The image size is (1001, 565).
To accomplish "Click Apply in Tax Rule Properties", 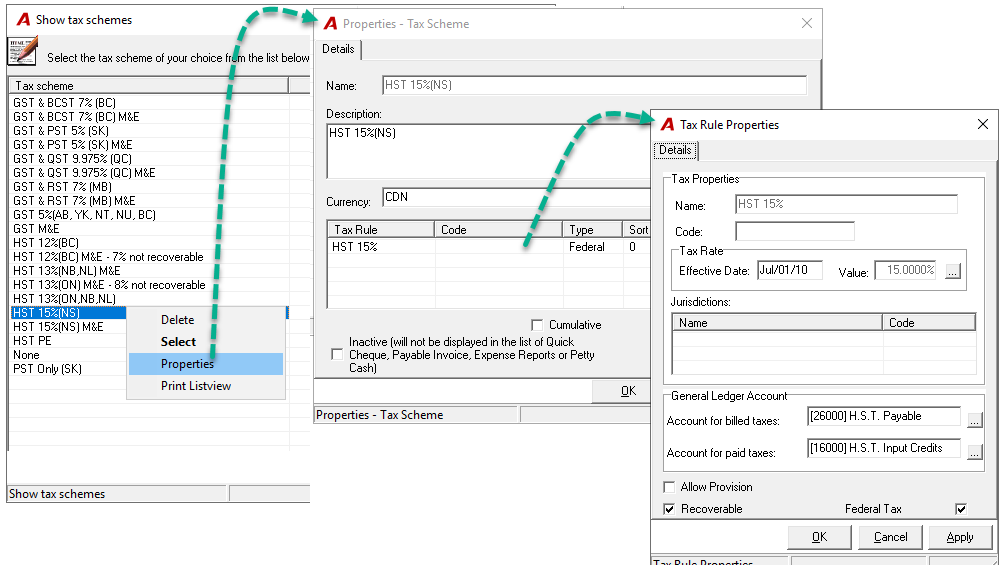I will [960, 537].
